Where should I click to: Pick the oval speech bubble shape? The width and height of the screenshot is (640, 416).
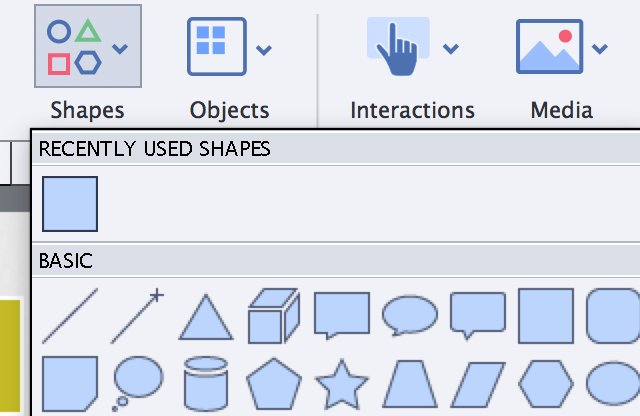click(410, 315)
